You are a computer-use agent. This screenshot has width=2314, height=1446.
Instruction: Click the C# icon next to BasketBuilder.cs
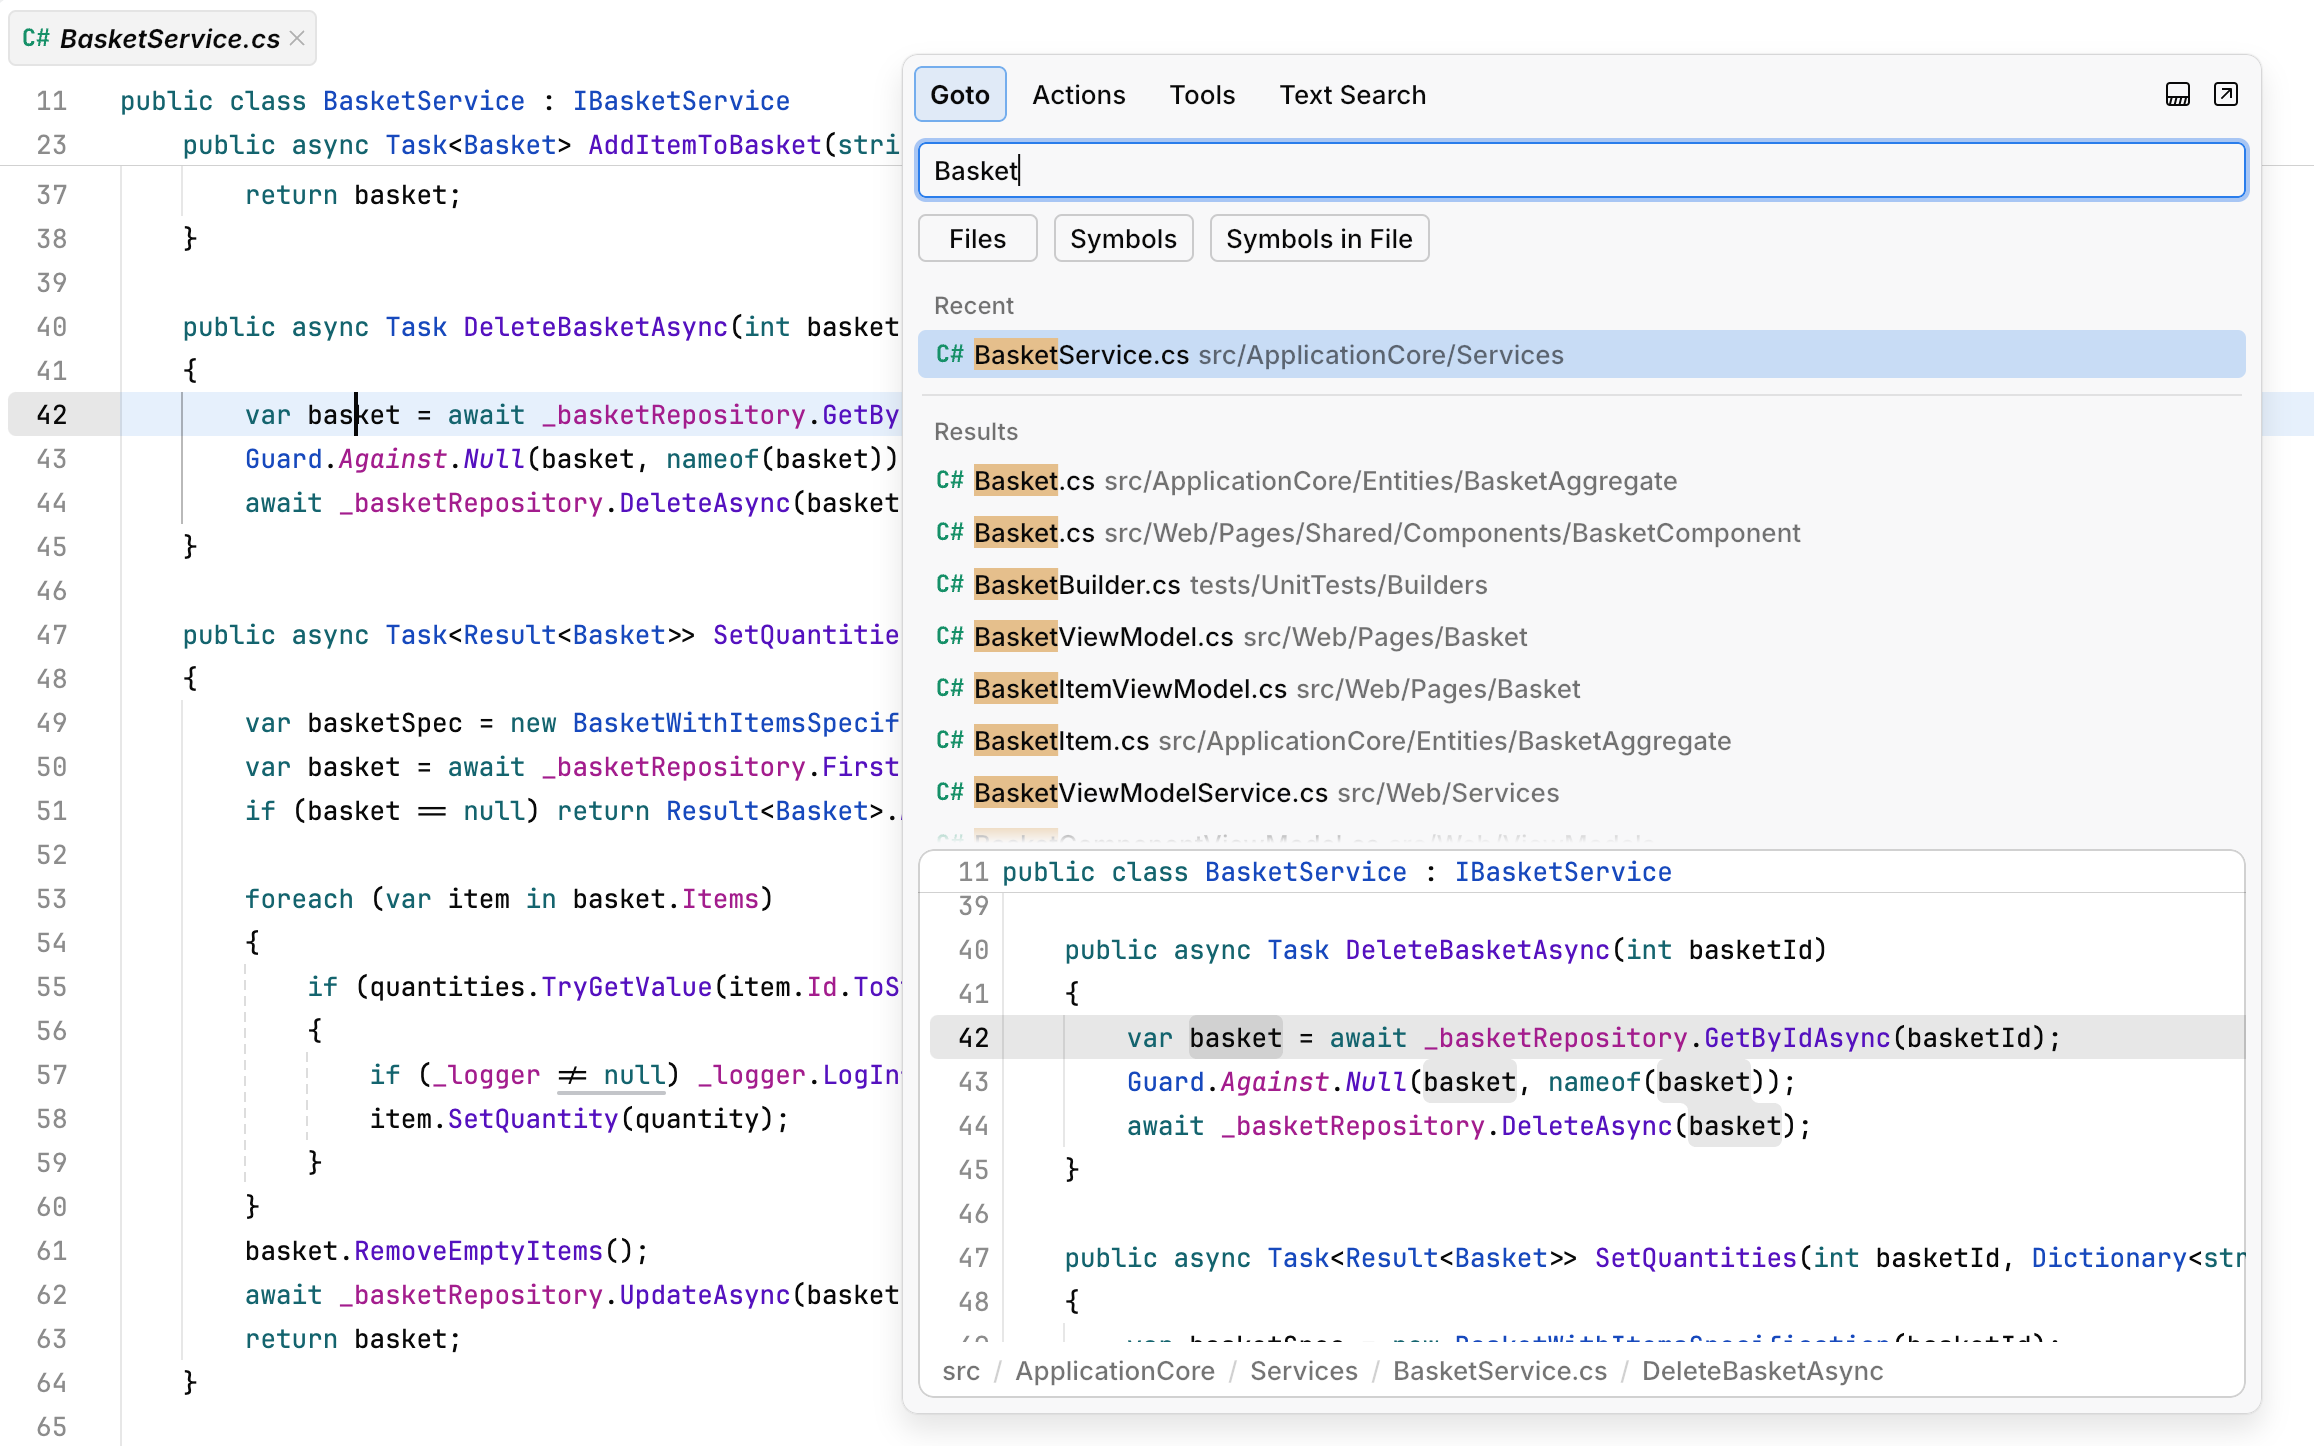950,584
